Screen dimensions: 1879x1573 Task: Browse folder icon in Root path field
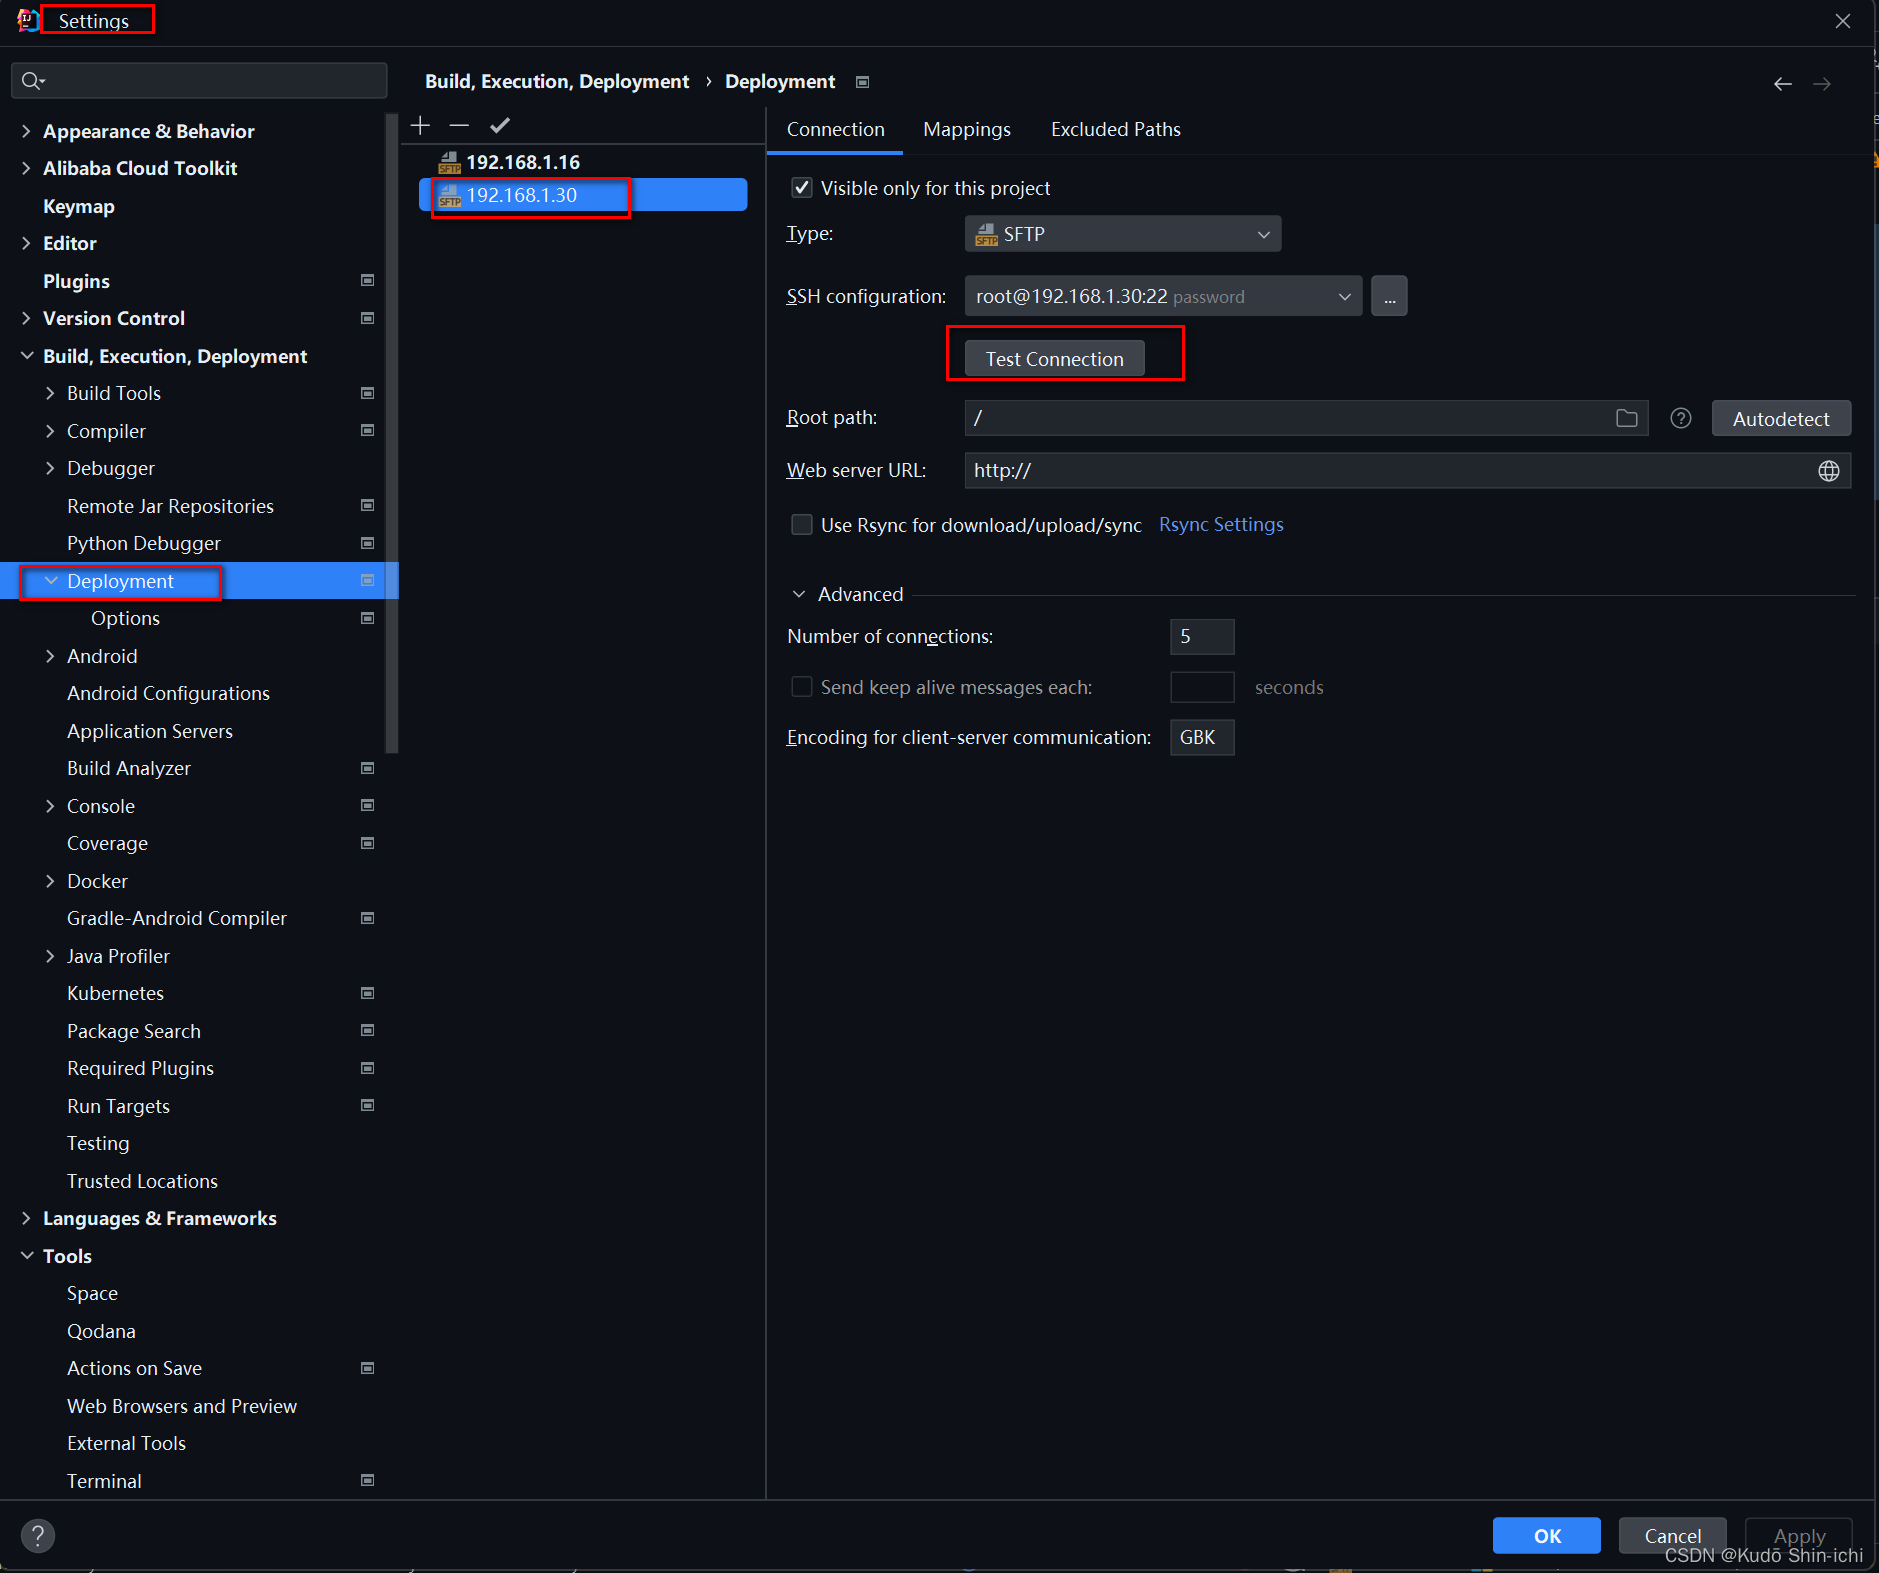(x=1627, y=418)
